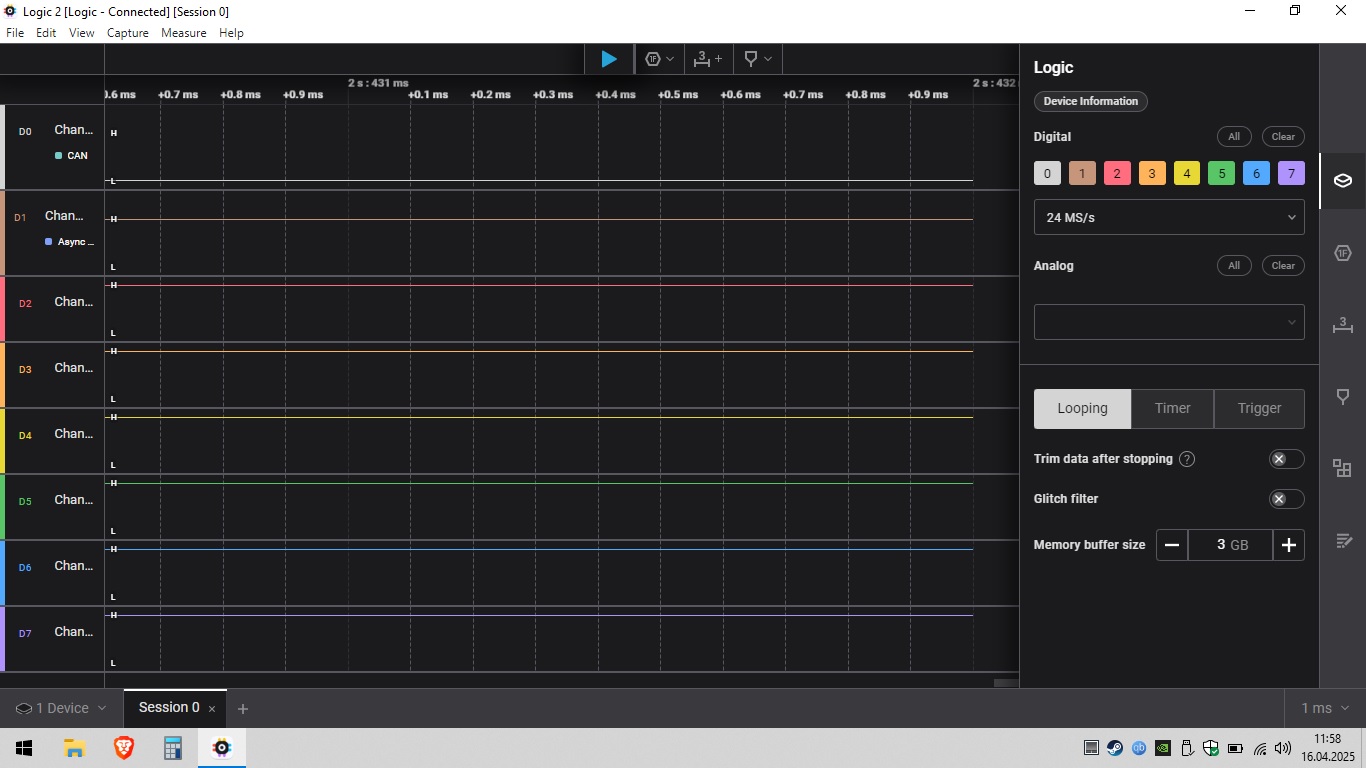Expand the 1 Device selector
The width and height of the screenshot is (1366, 768).
coord(60,708)
